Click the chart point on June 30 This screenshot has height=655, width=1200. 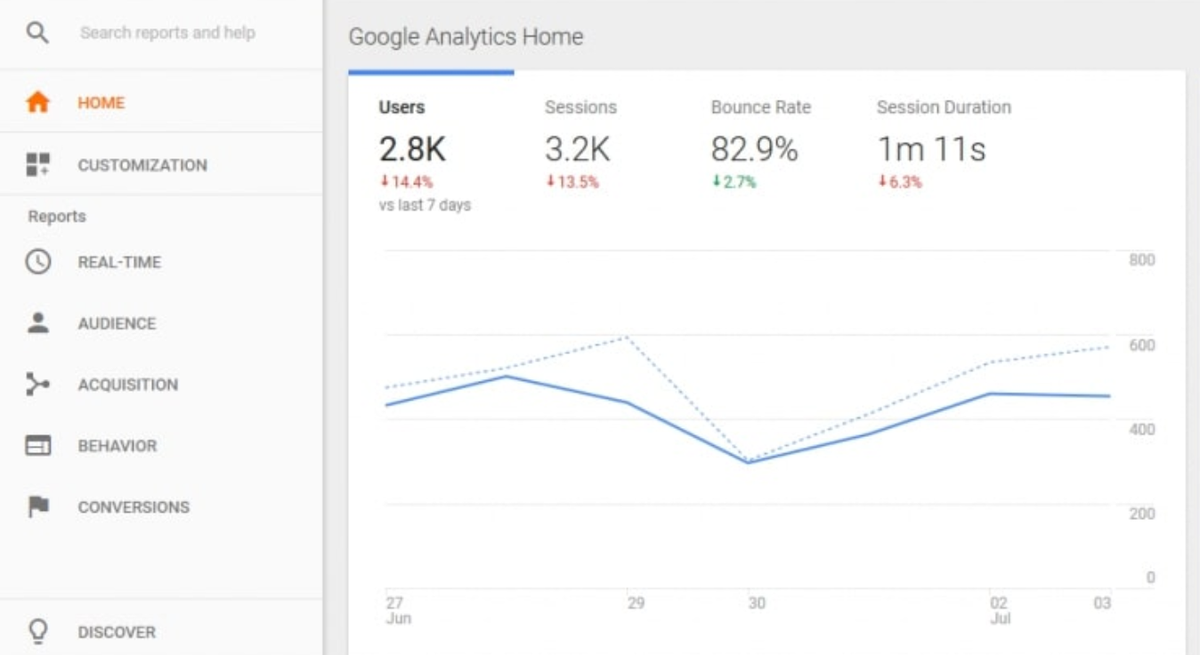[748, 462]
